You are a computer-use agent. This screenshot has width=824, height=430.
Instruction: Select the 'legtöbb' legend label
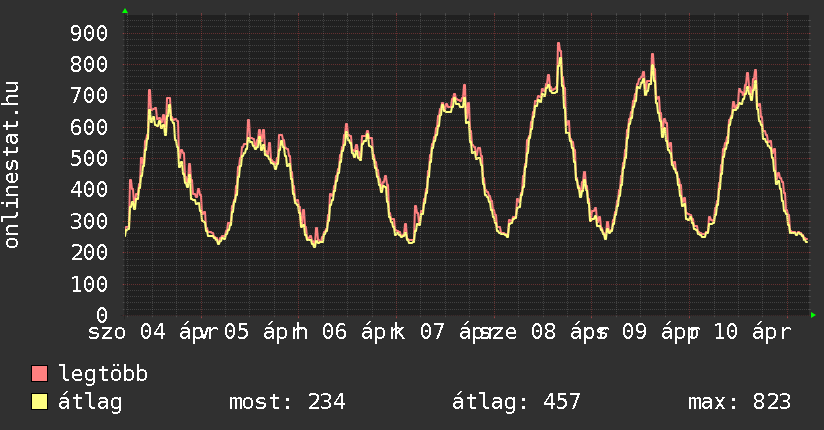[x=104, y=374]
